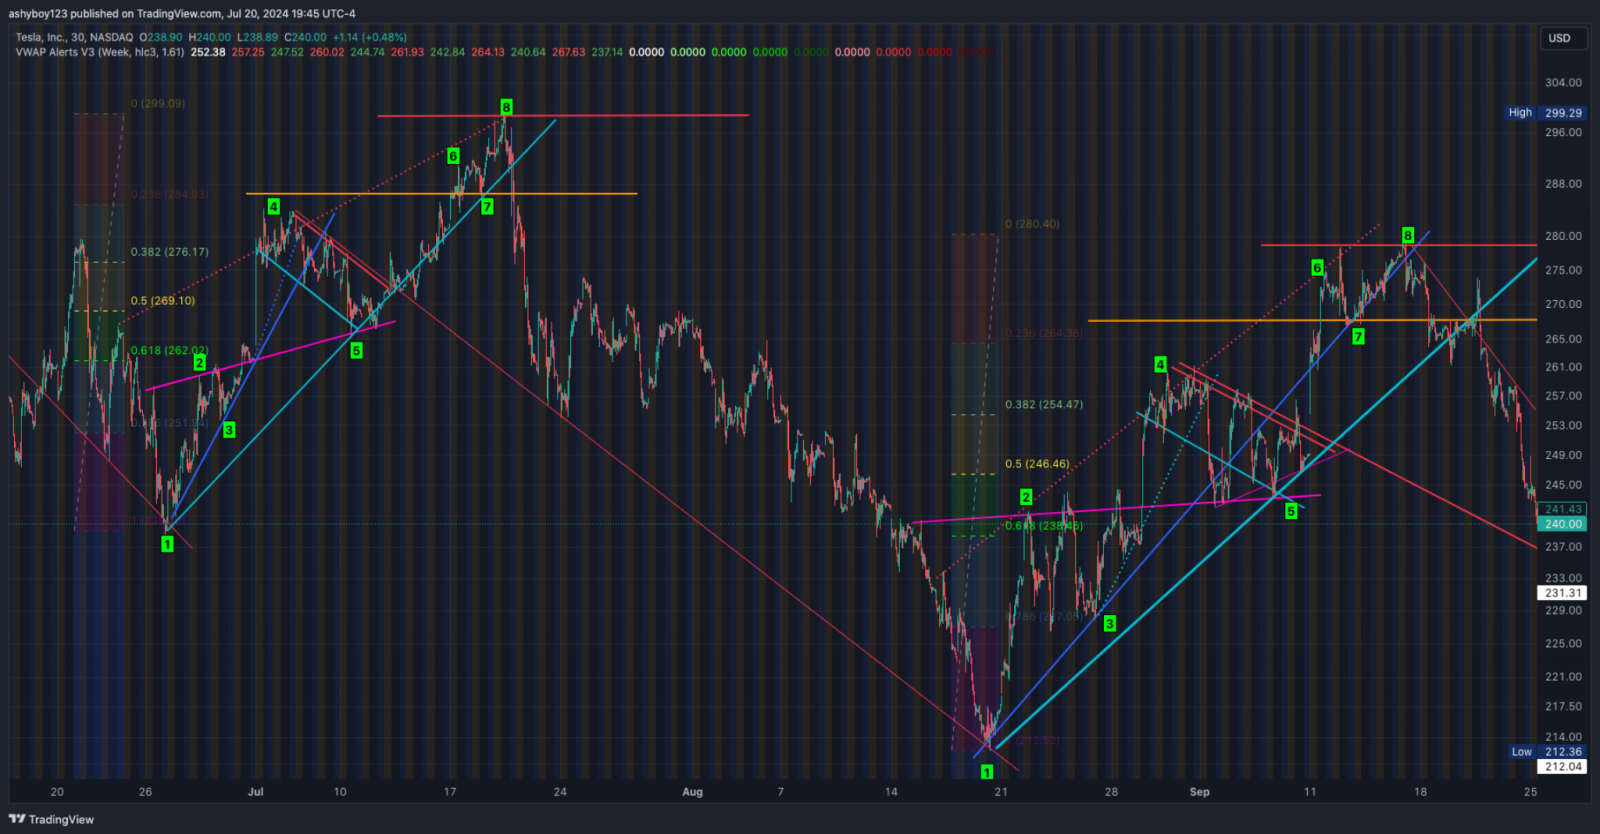1600x834 pixels.
Task: Click the Jul label on time axis
Action: point(256,792)
